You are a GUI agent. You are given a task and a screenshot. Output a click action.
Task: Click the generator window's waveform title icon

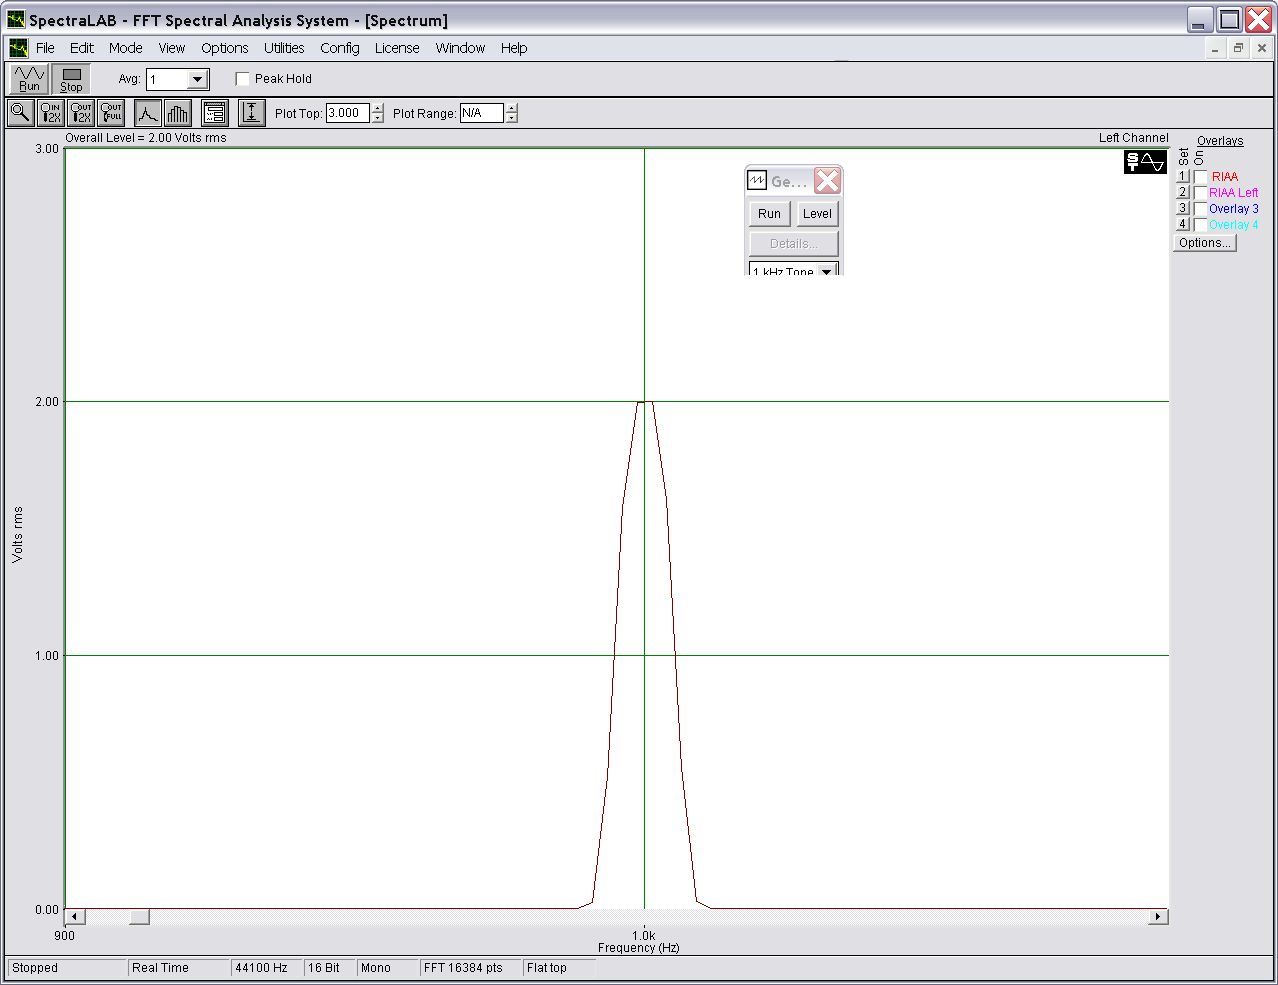pos(757,181)
